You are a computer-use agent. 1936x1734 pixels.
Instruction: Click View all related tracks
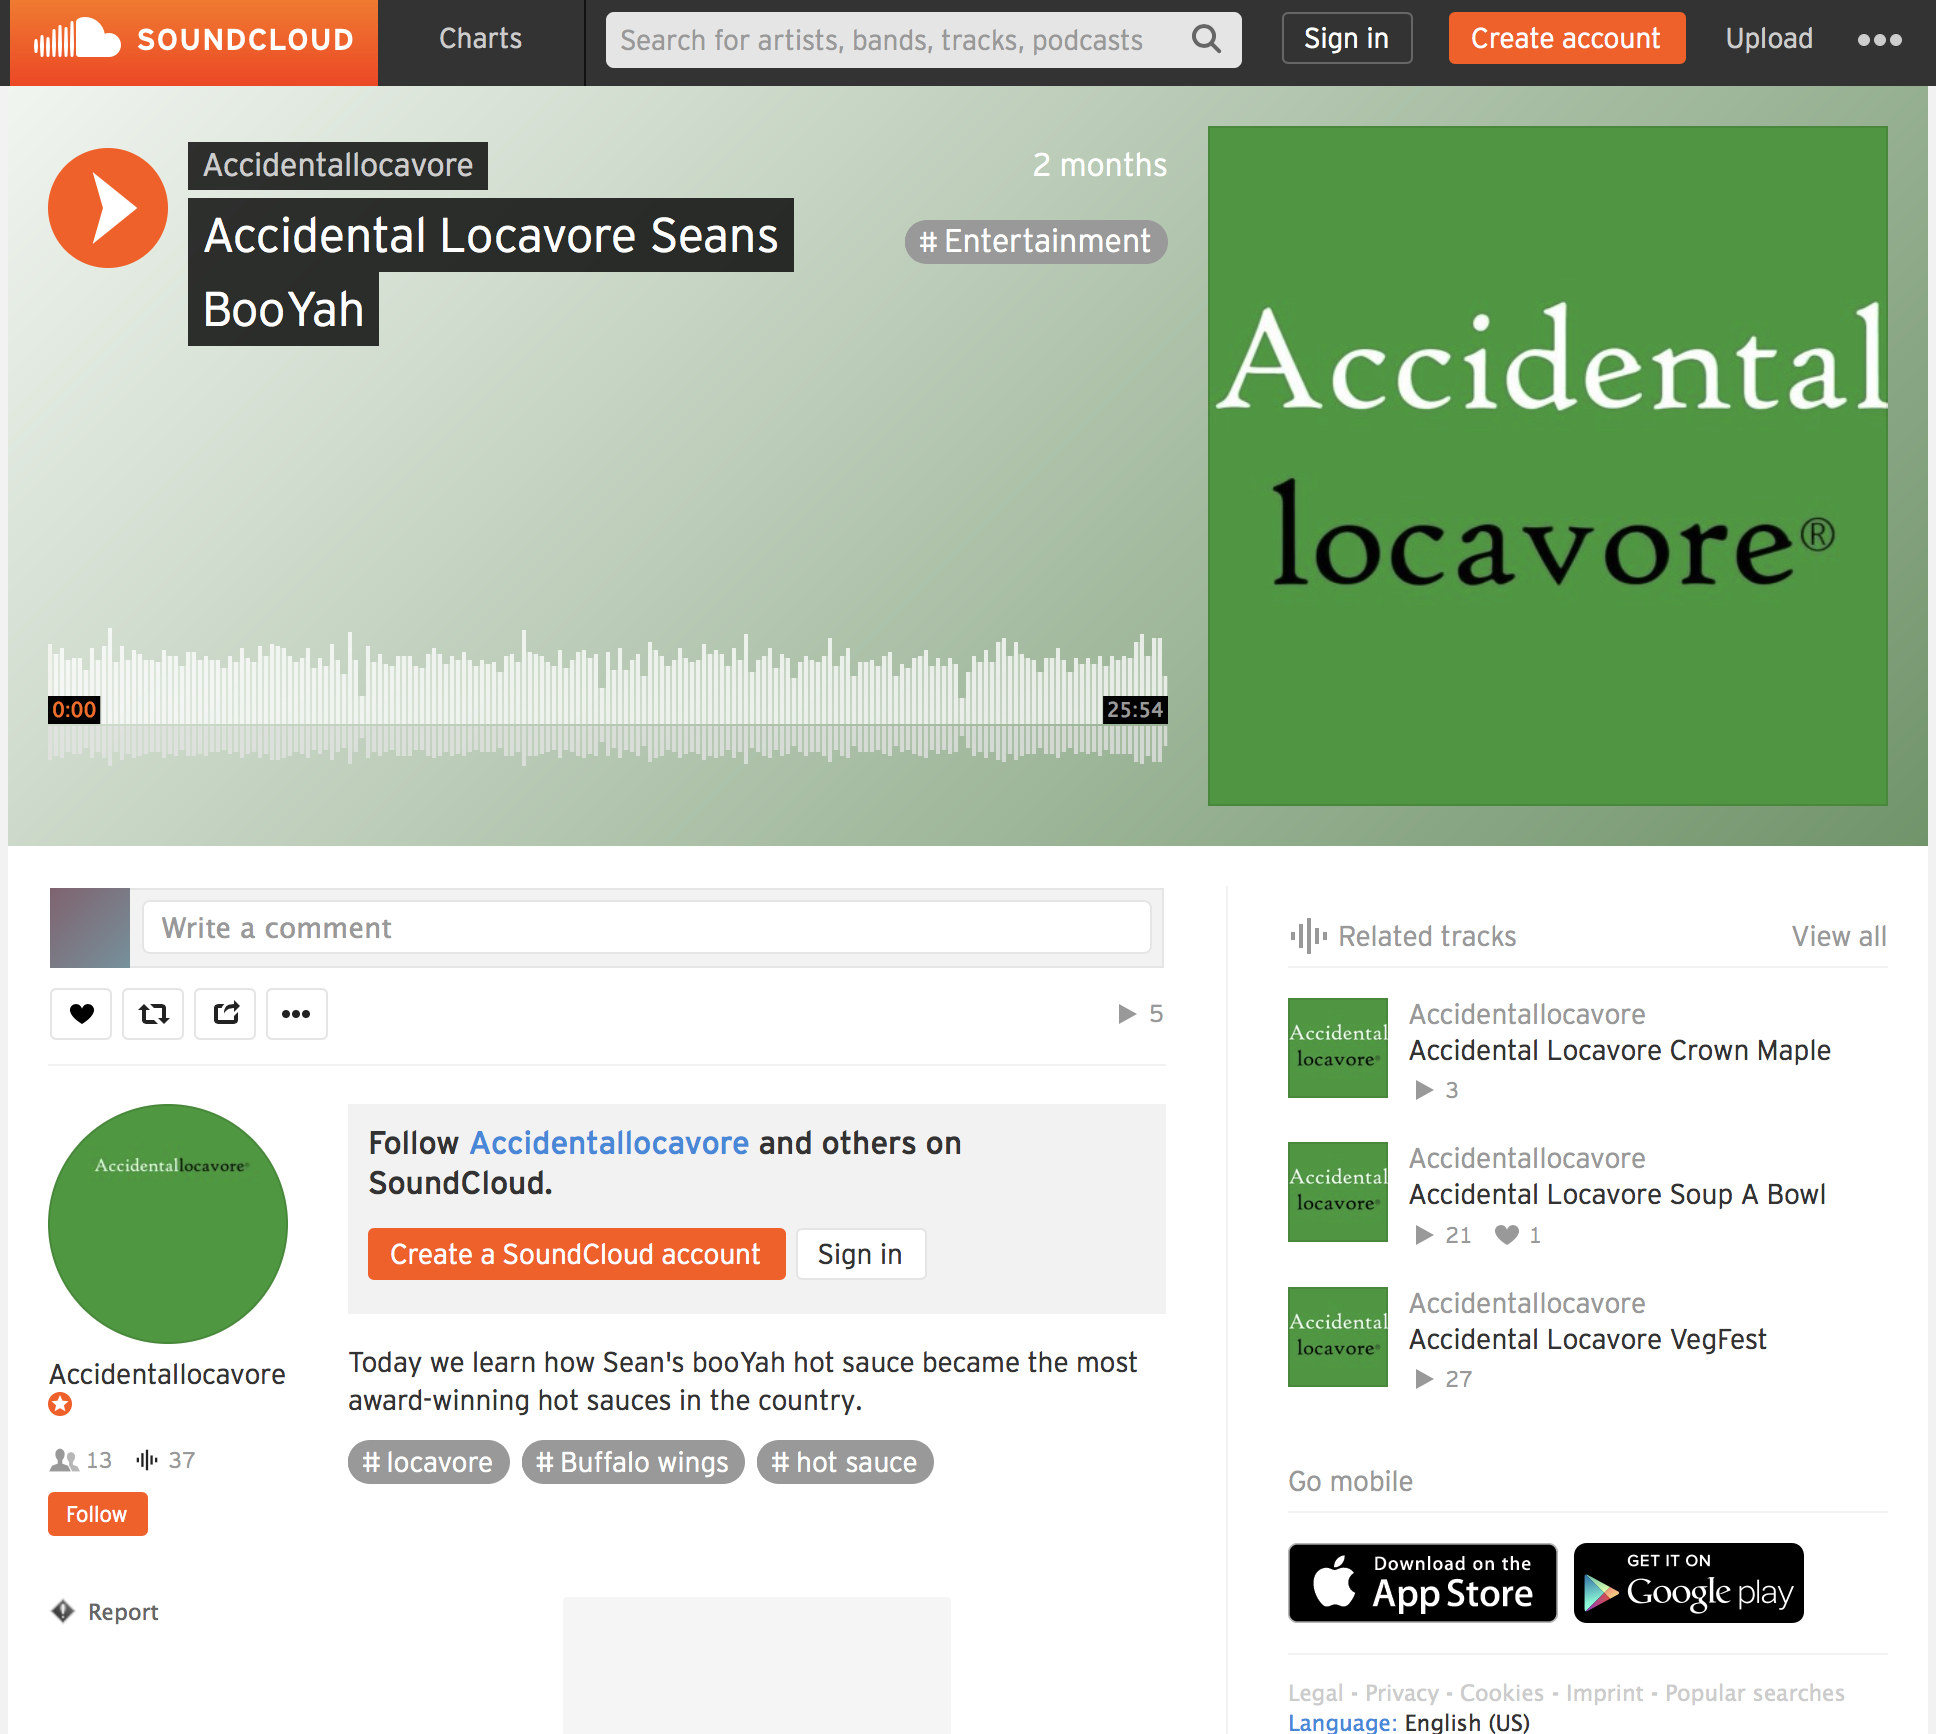1839,936
